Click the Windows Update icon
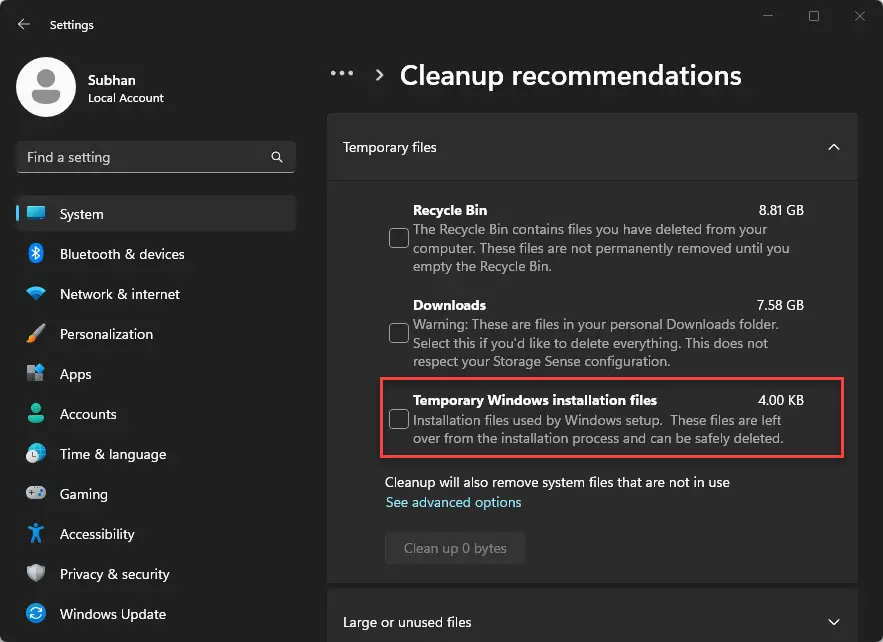 (x=36, y=614)
